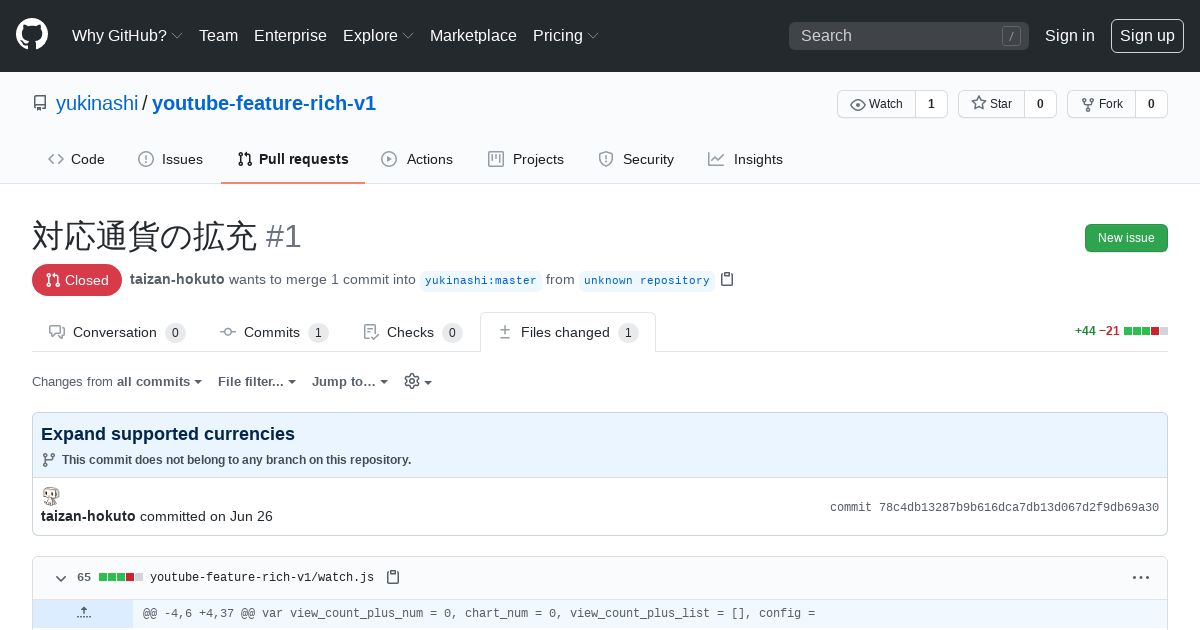Click the diff hunk header @@ -4,6 +4,37

(479, 613)
